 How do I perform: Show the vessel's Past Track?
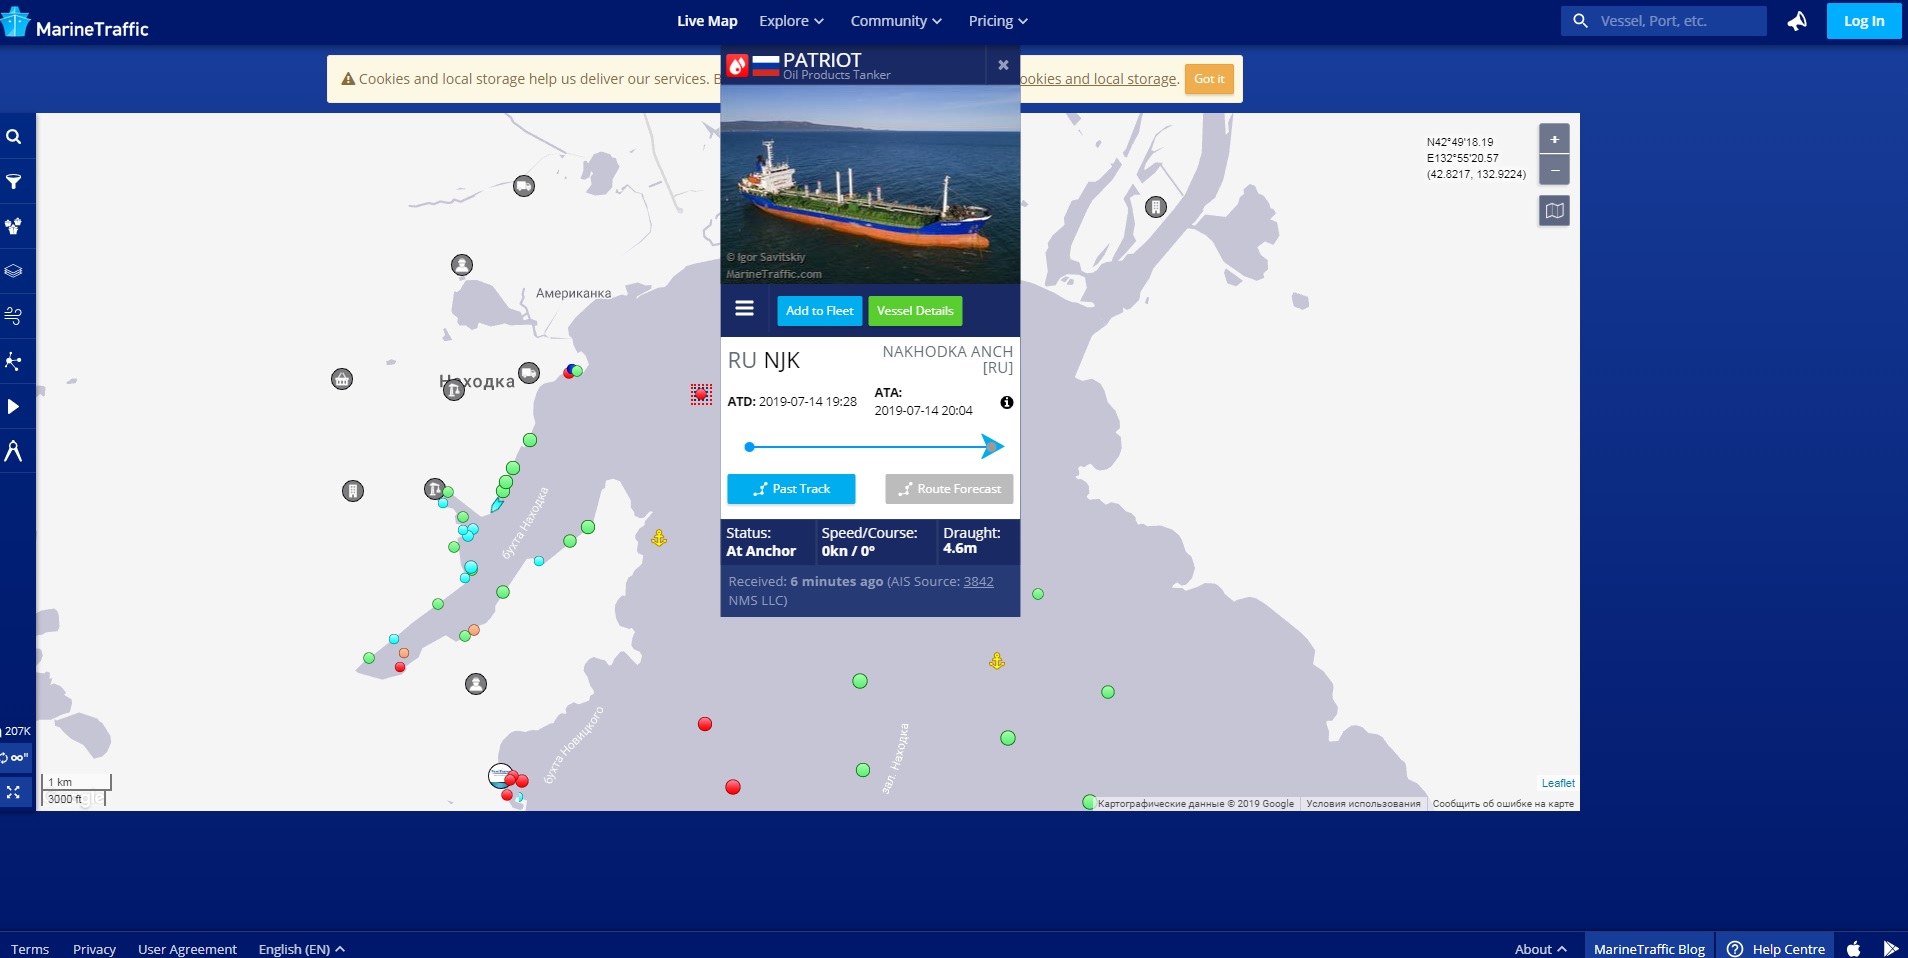791,489
